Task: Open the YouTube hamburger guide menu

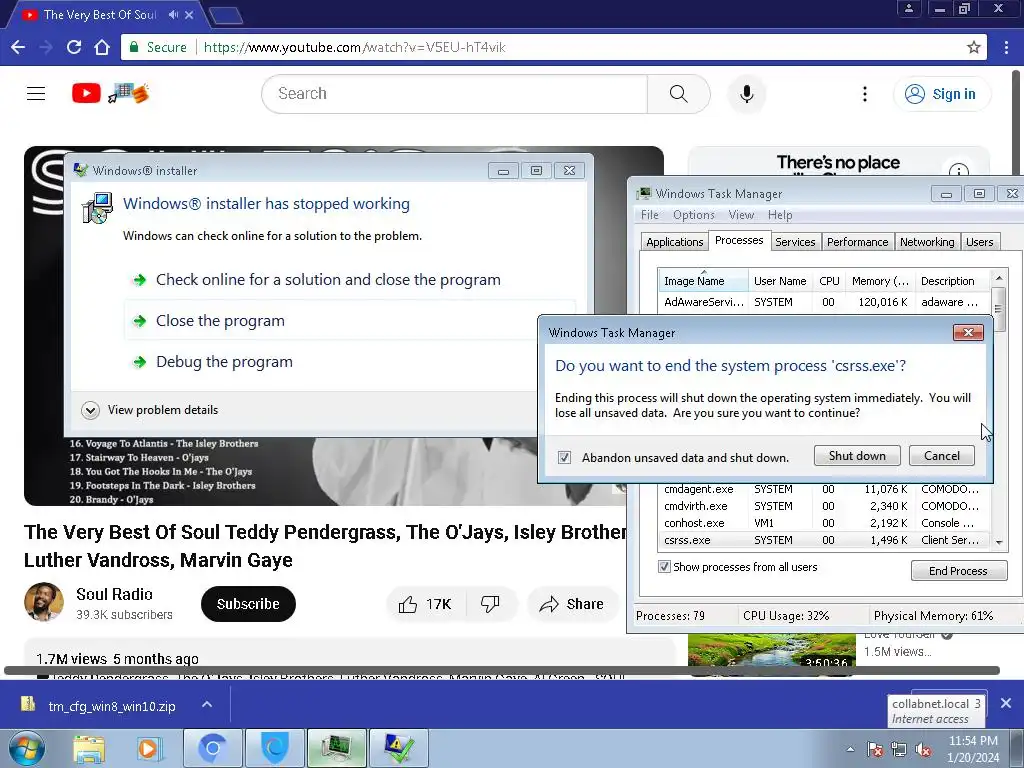Action: (x=36, y=93)
